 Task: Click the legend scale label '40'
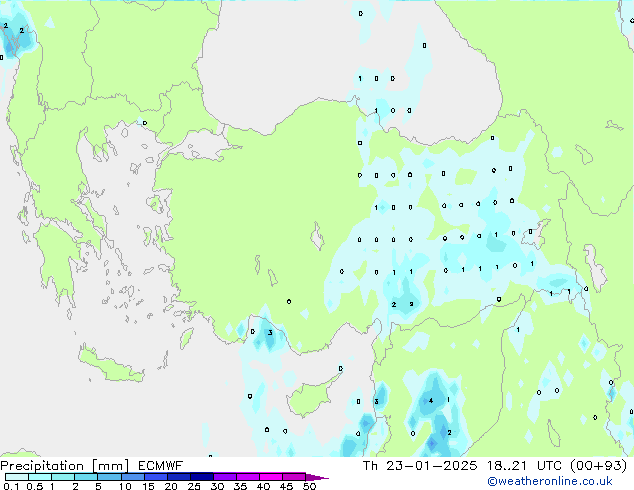pyautogui.click(x=263, y=486)
